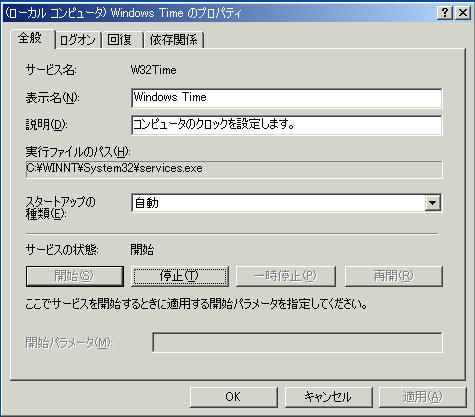The image size is (475, 417).
Task: Click the dialog title bar
Action: pyautogui.click(x=217, y=13)
